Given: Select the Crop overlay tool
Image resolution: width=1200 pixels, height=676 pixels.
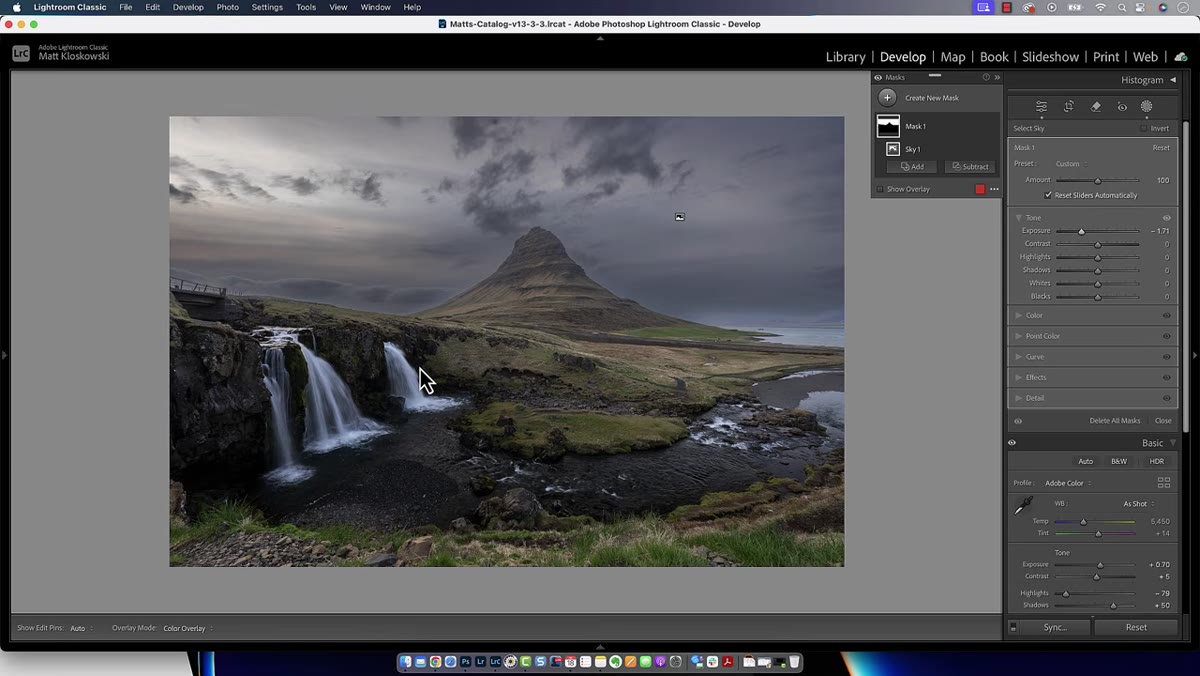Looking at the screenshot, I should (1069, 106).
